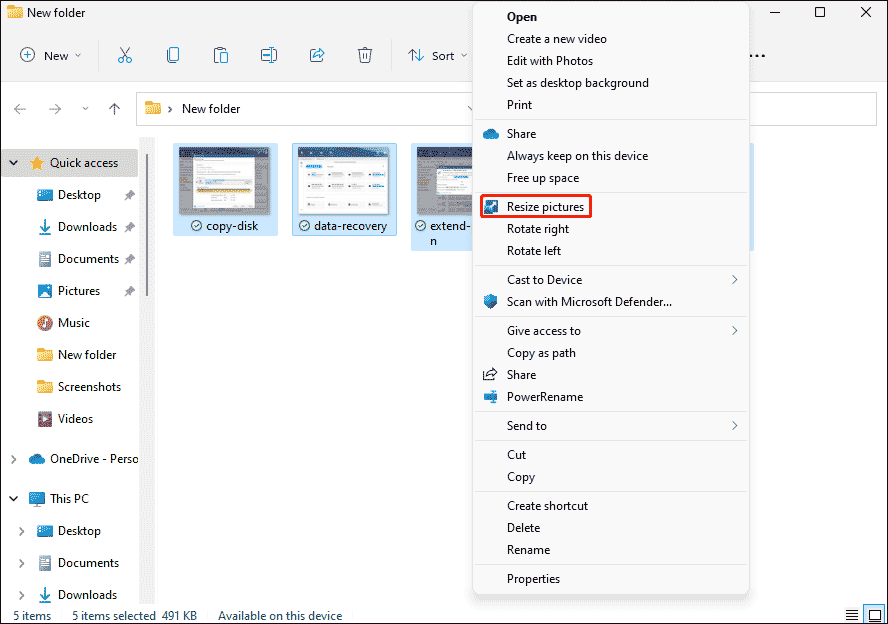Click the up-arrow to go to parent folder
This screenshot has width=888, height=624.
115,108
